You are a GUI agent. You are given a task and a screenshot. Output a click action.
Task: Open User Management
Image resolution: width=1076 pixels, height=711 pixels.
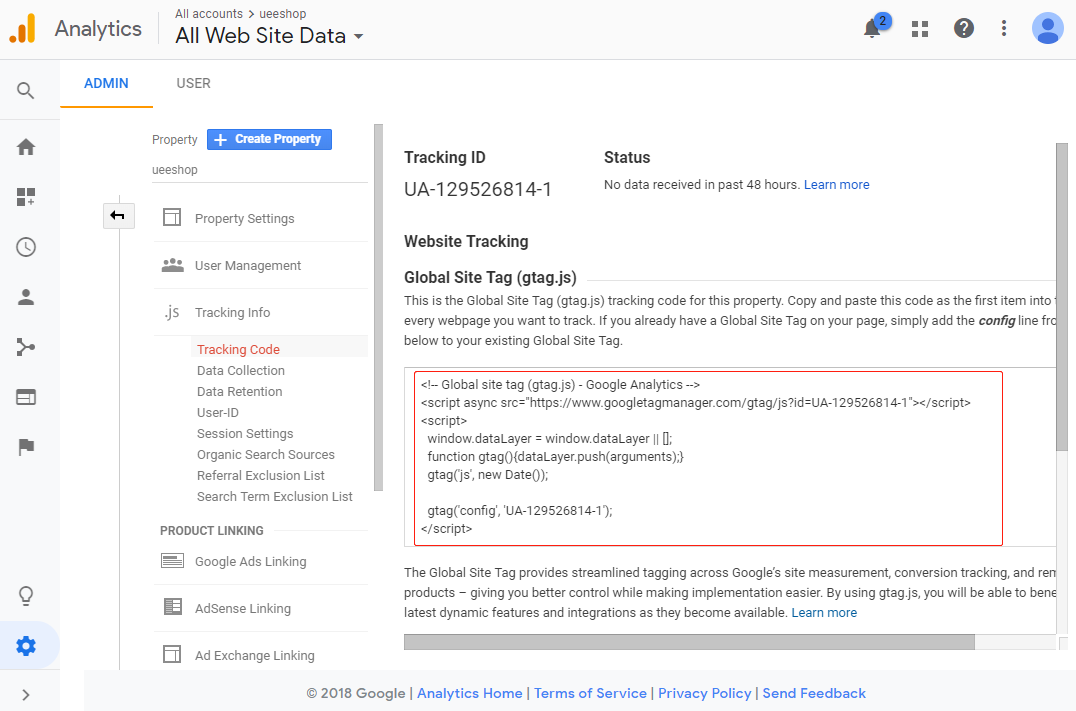pos(248,266)
